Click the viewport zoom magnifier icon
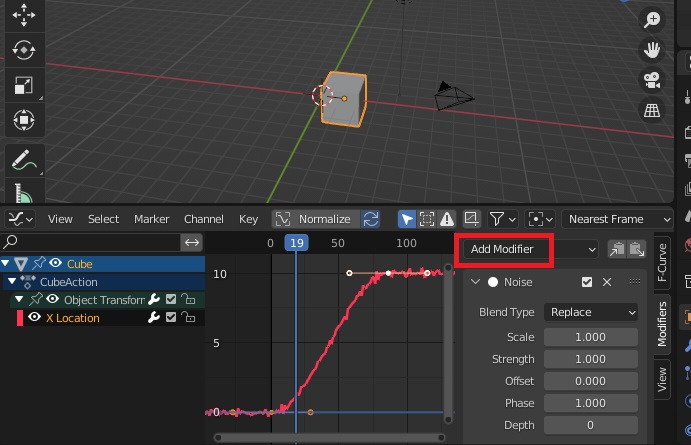The image size is (691, 445). tap(652, 19)
